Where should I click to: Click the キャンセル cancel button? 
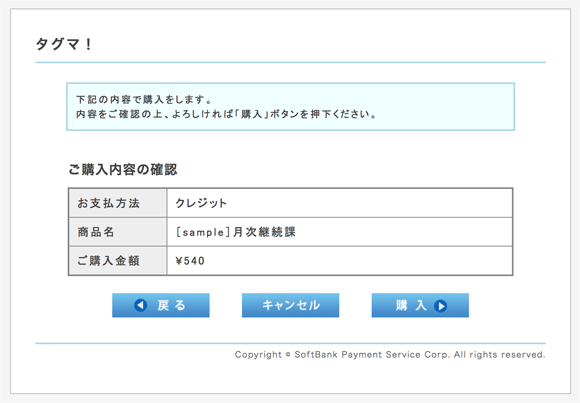(290, 305)
